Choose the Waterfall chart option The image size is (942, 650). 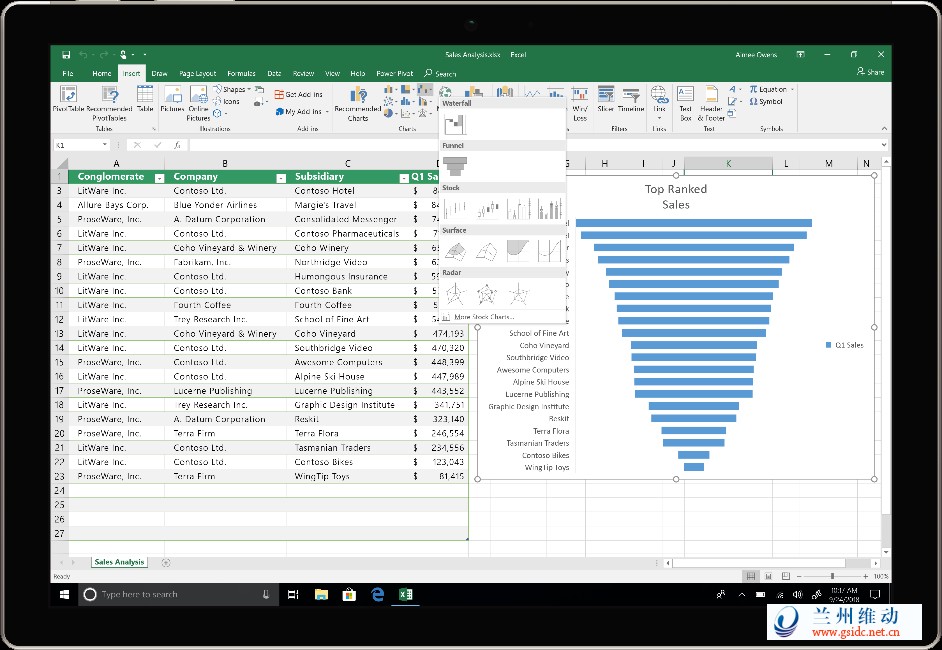tap(456, 124)
